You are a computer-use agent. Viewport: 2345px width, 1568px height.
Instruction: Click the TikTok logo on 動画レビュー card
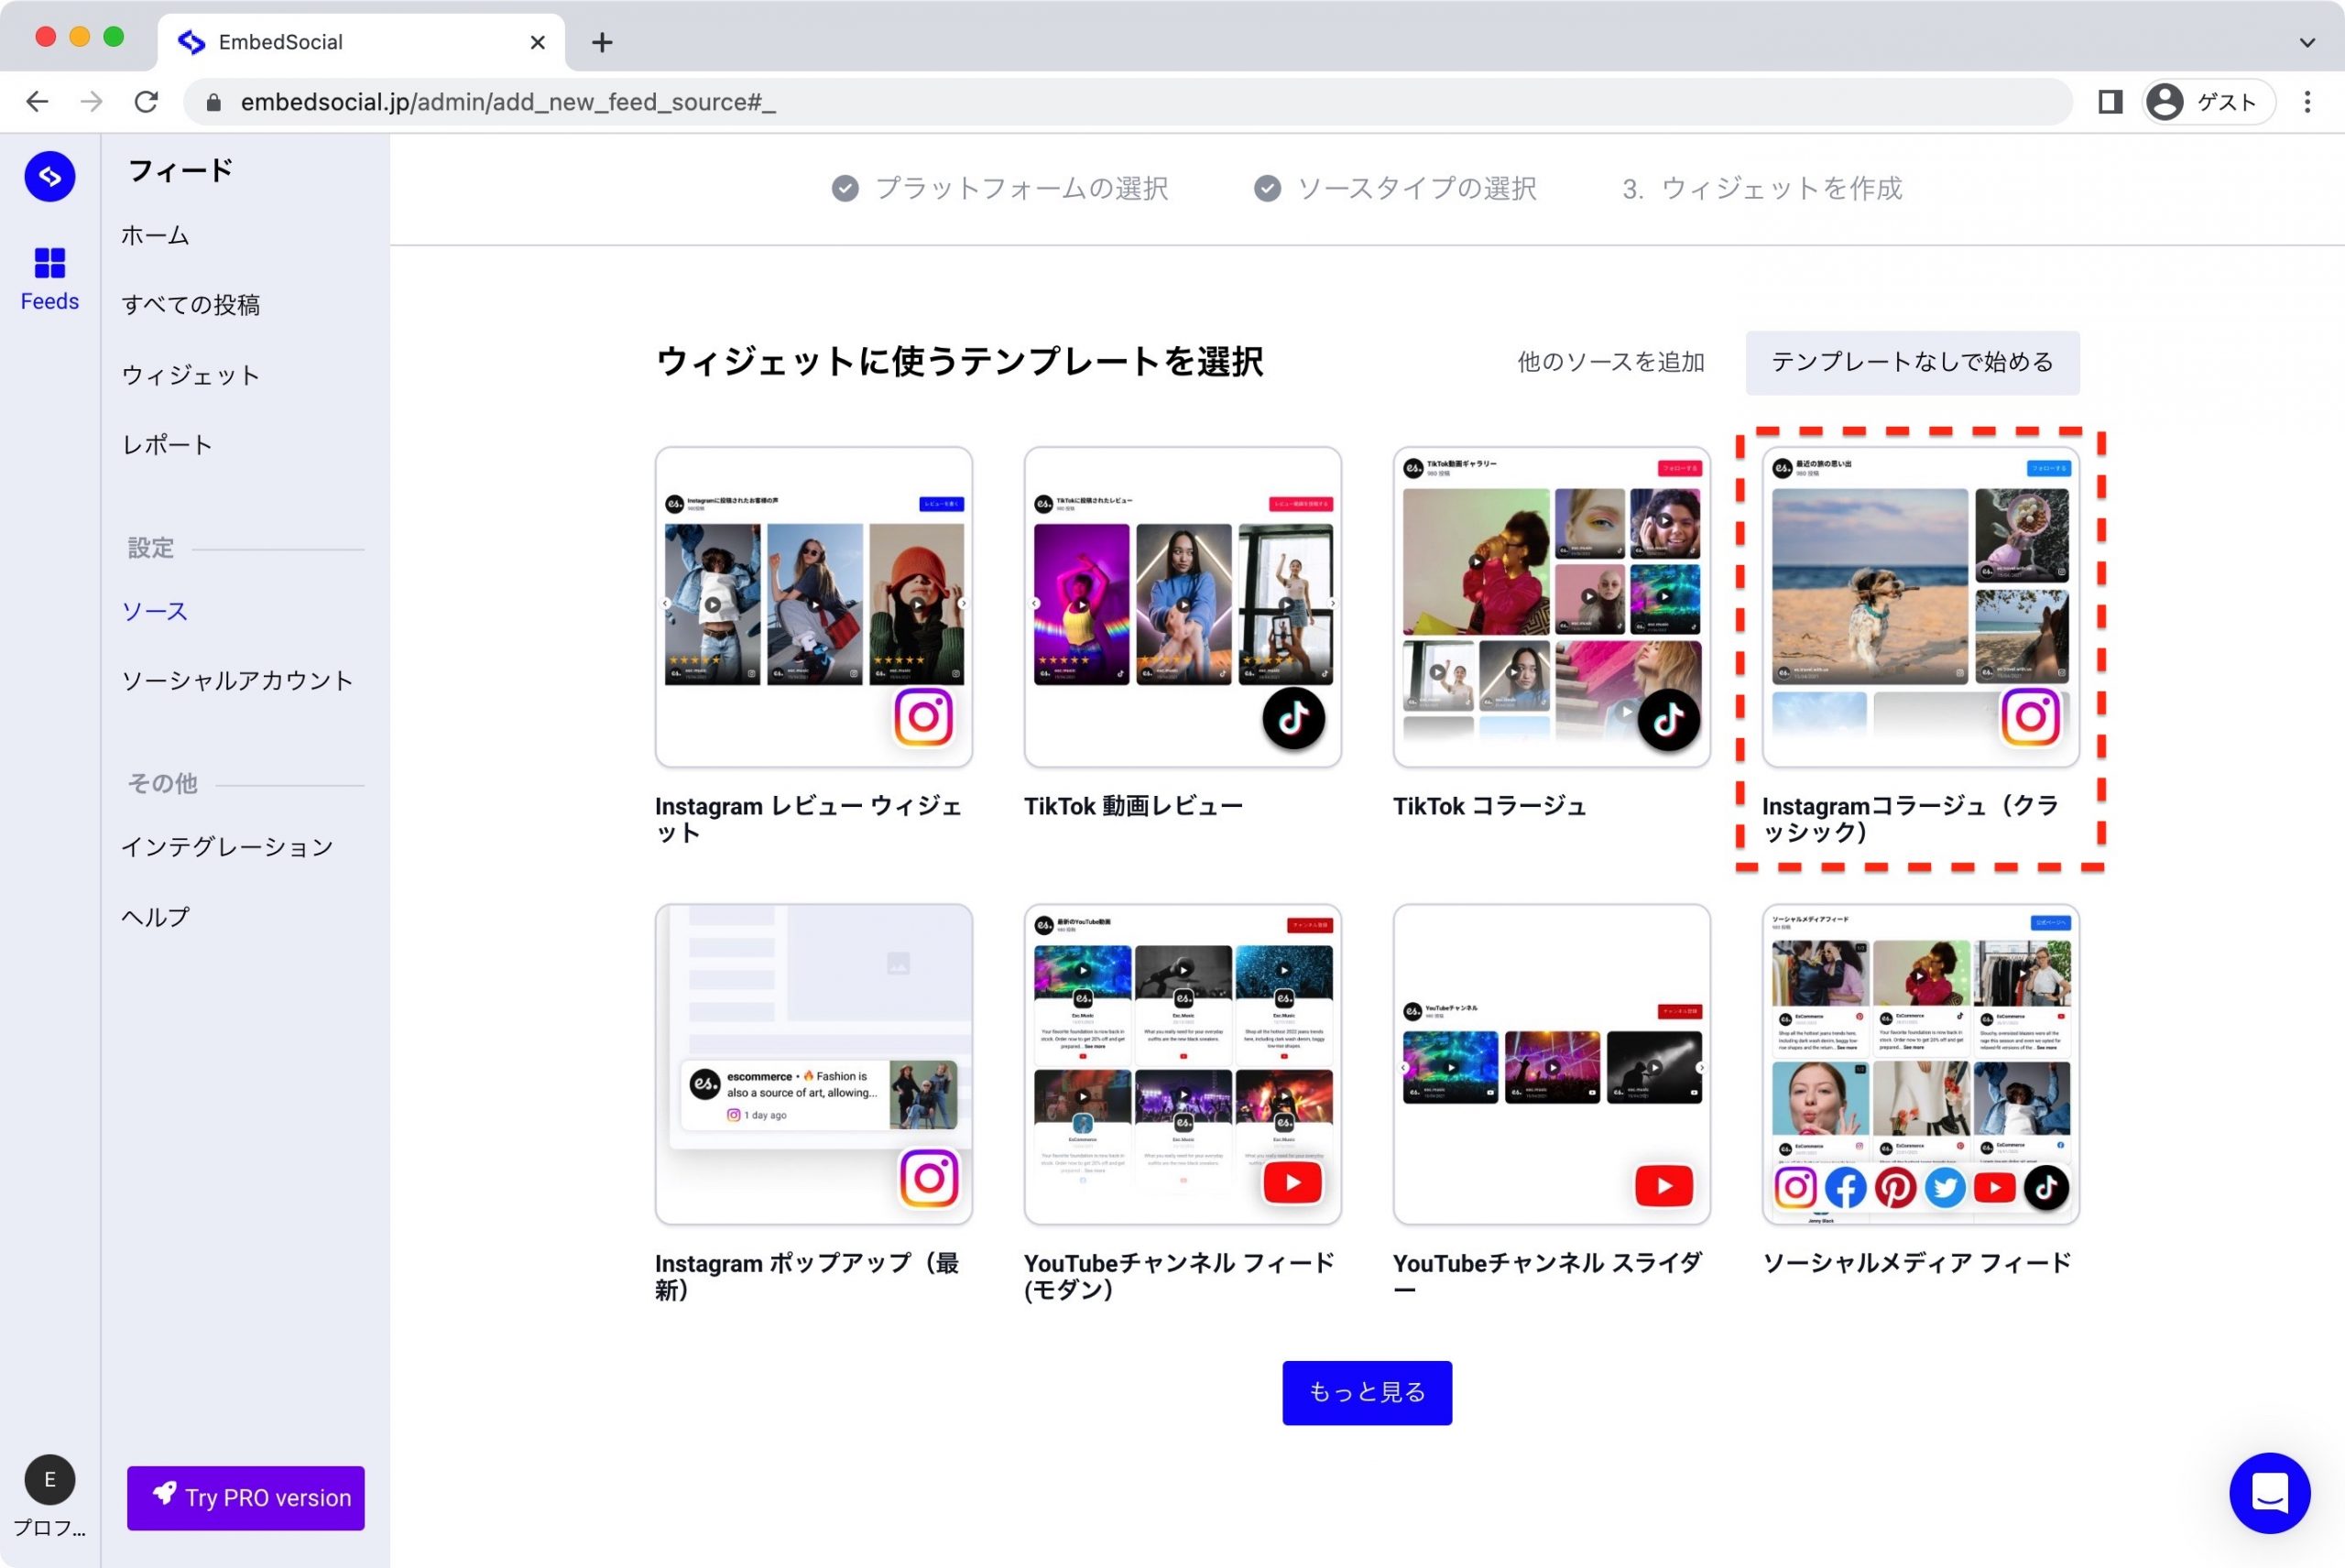click(x=1293, y=718)
